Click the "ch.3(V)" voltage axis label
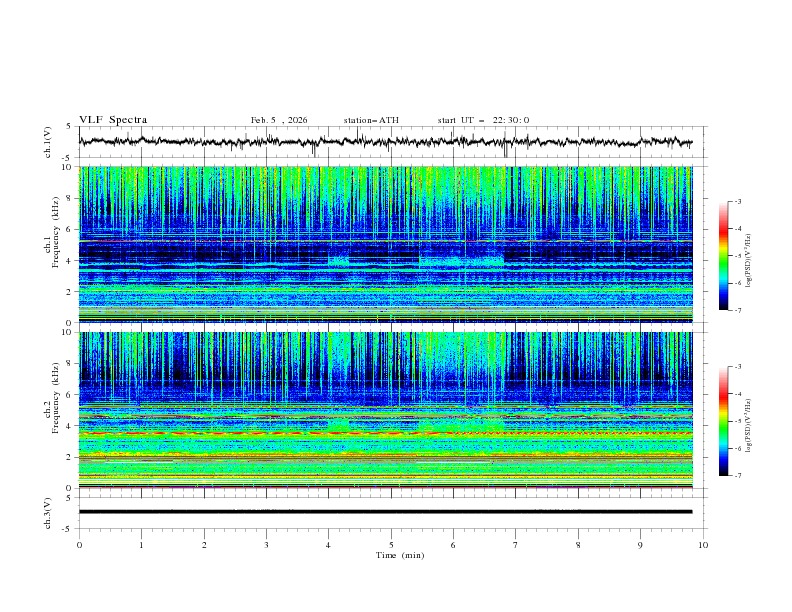Screen dimensions: 792x612 coord(48,513)
